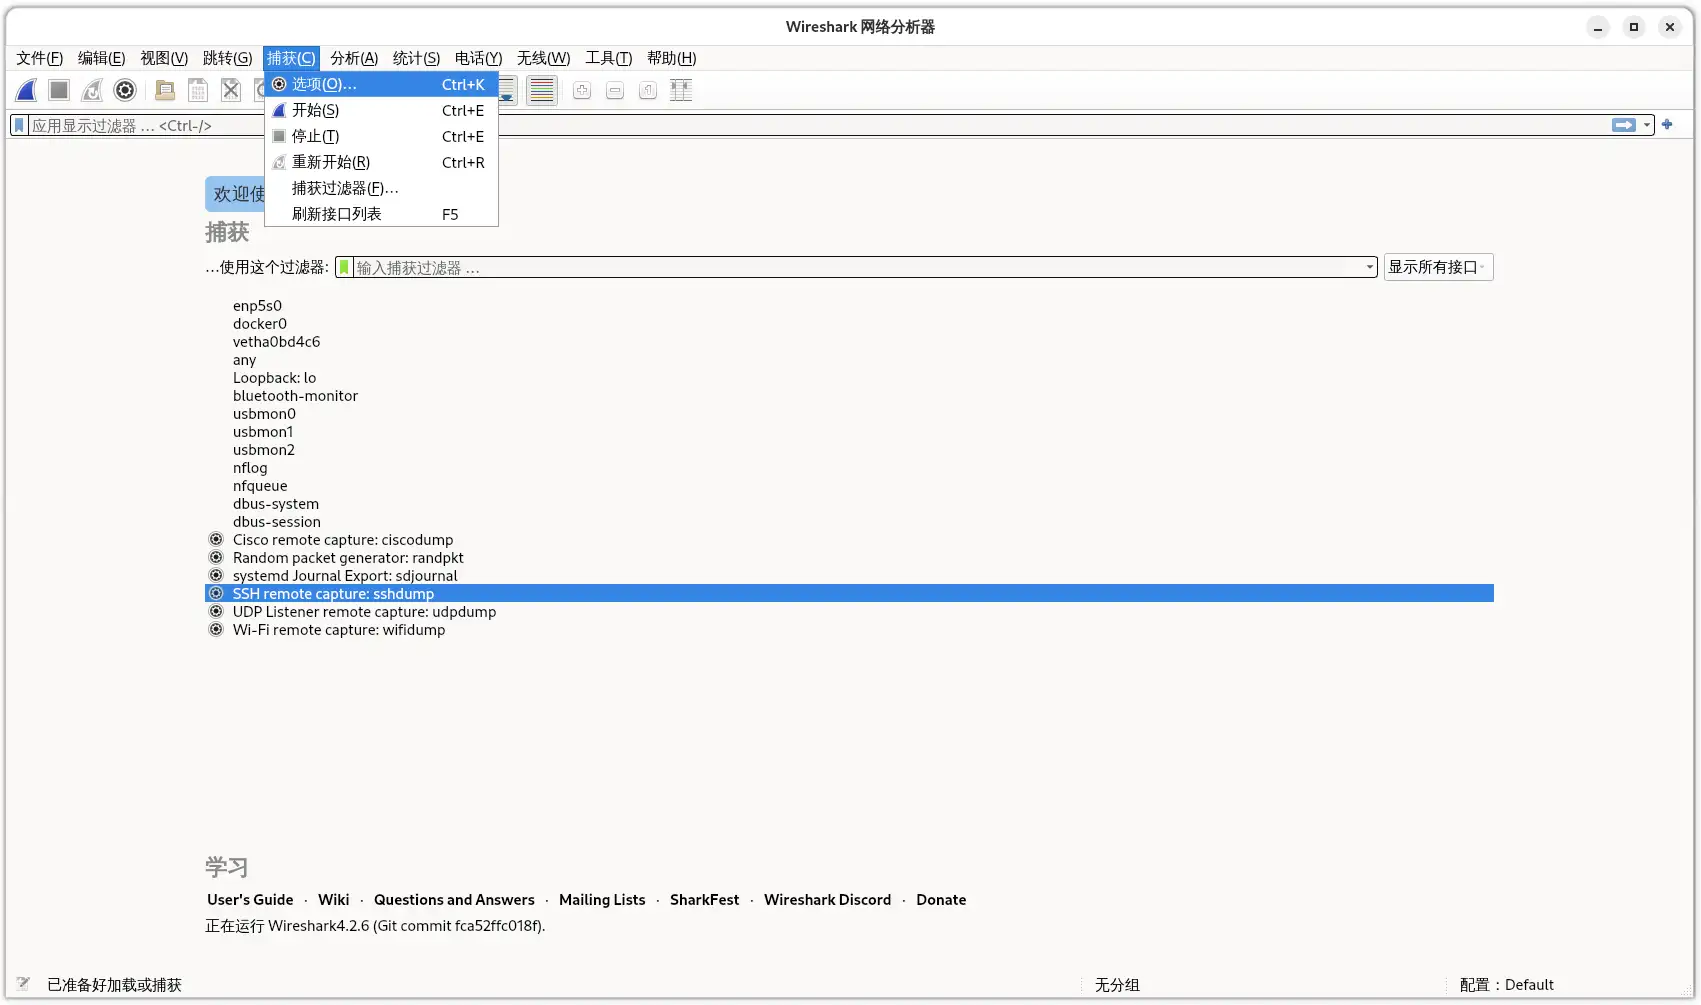Screen dimensions: 1701x1005
Task: Open the 文件(F) menu
Action: coord(40,58)
